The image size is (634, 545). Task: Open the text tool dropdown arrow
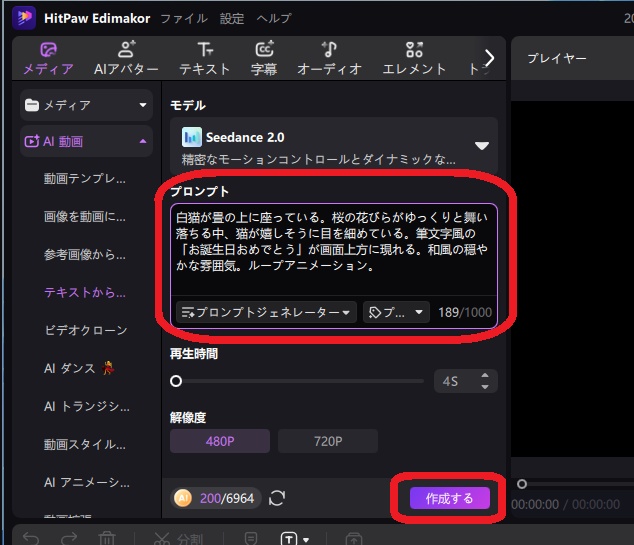(x=306, y=540)
